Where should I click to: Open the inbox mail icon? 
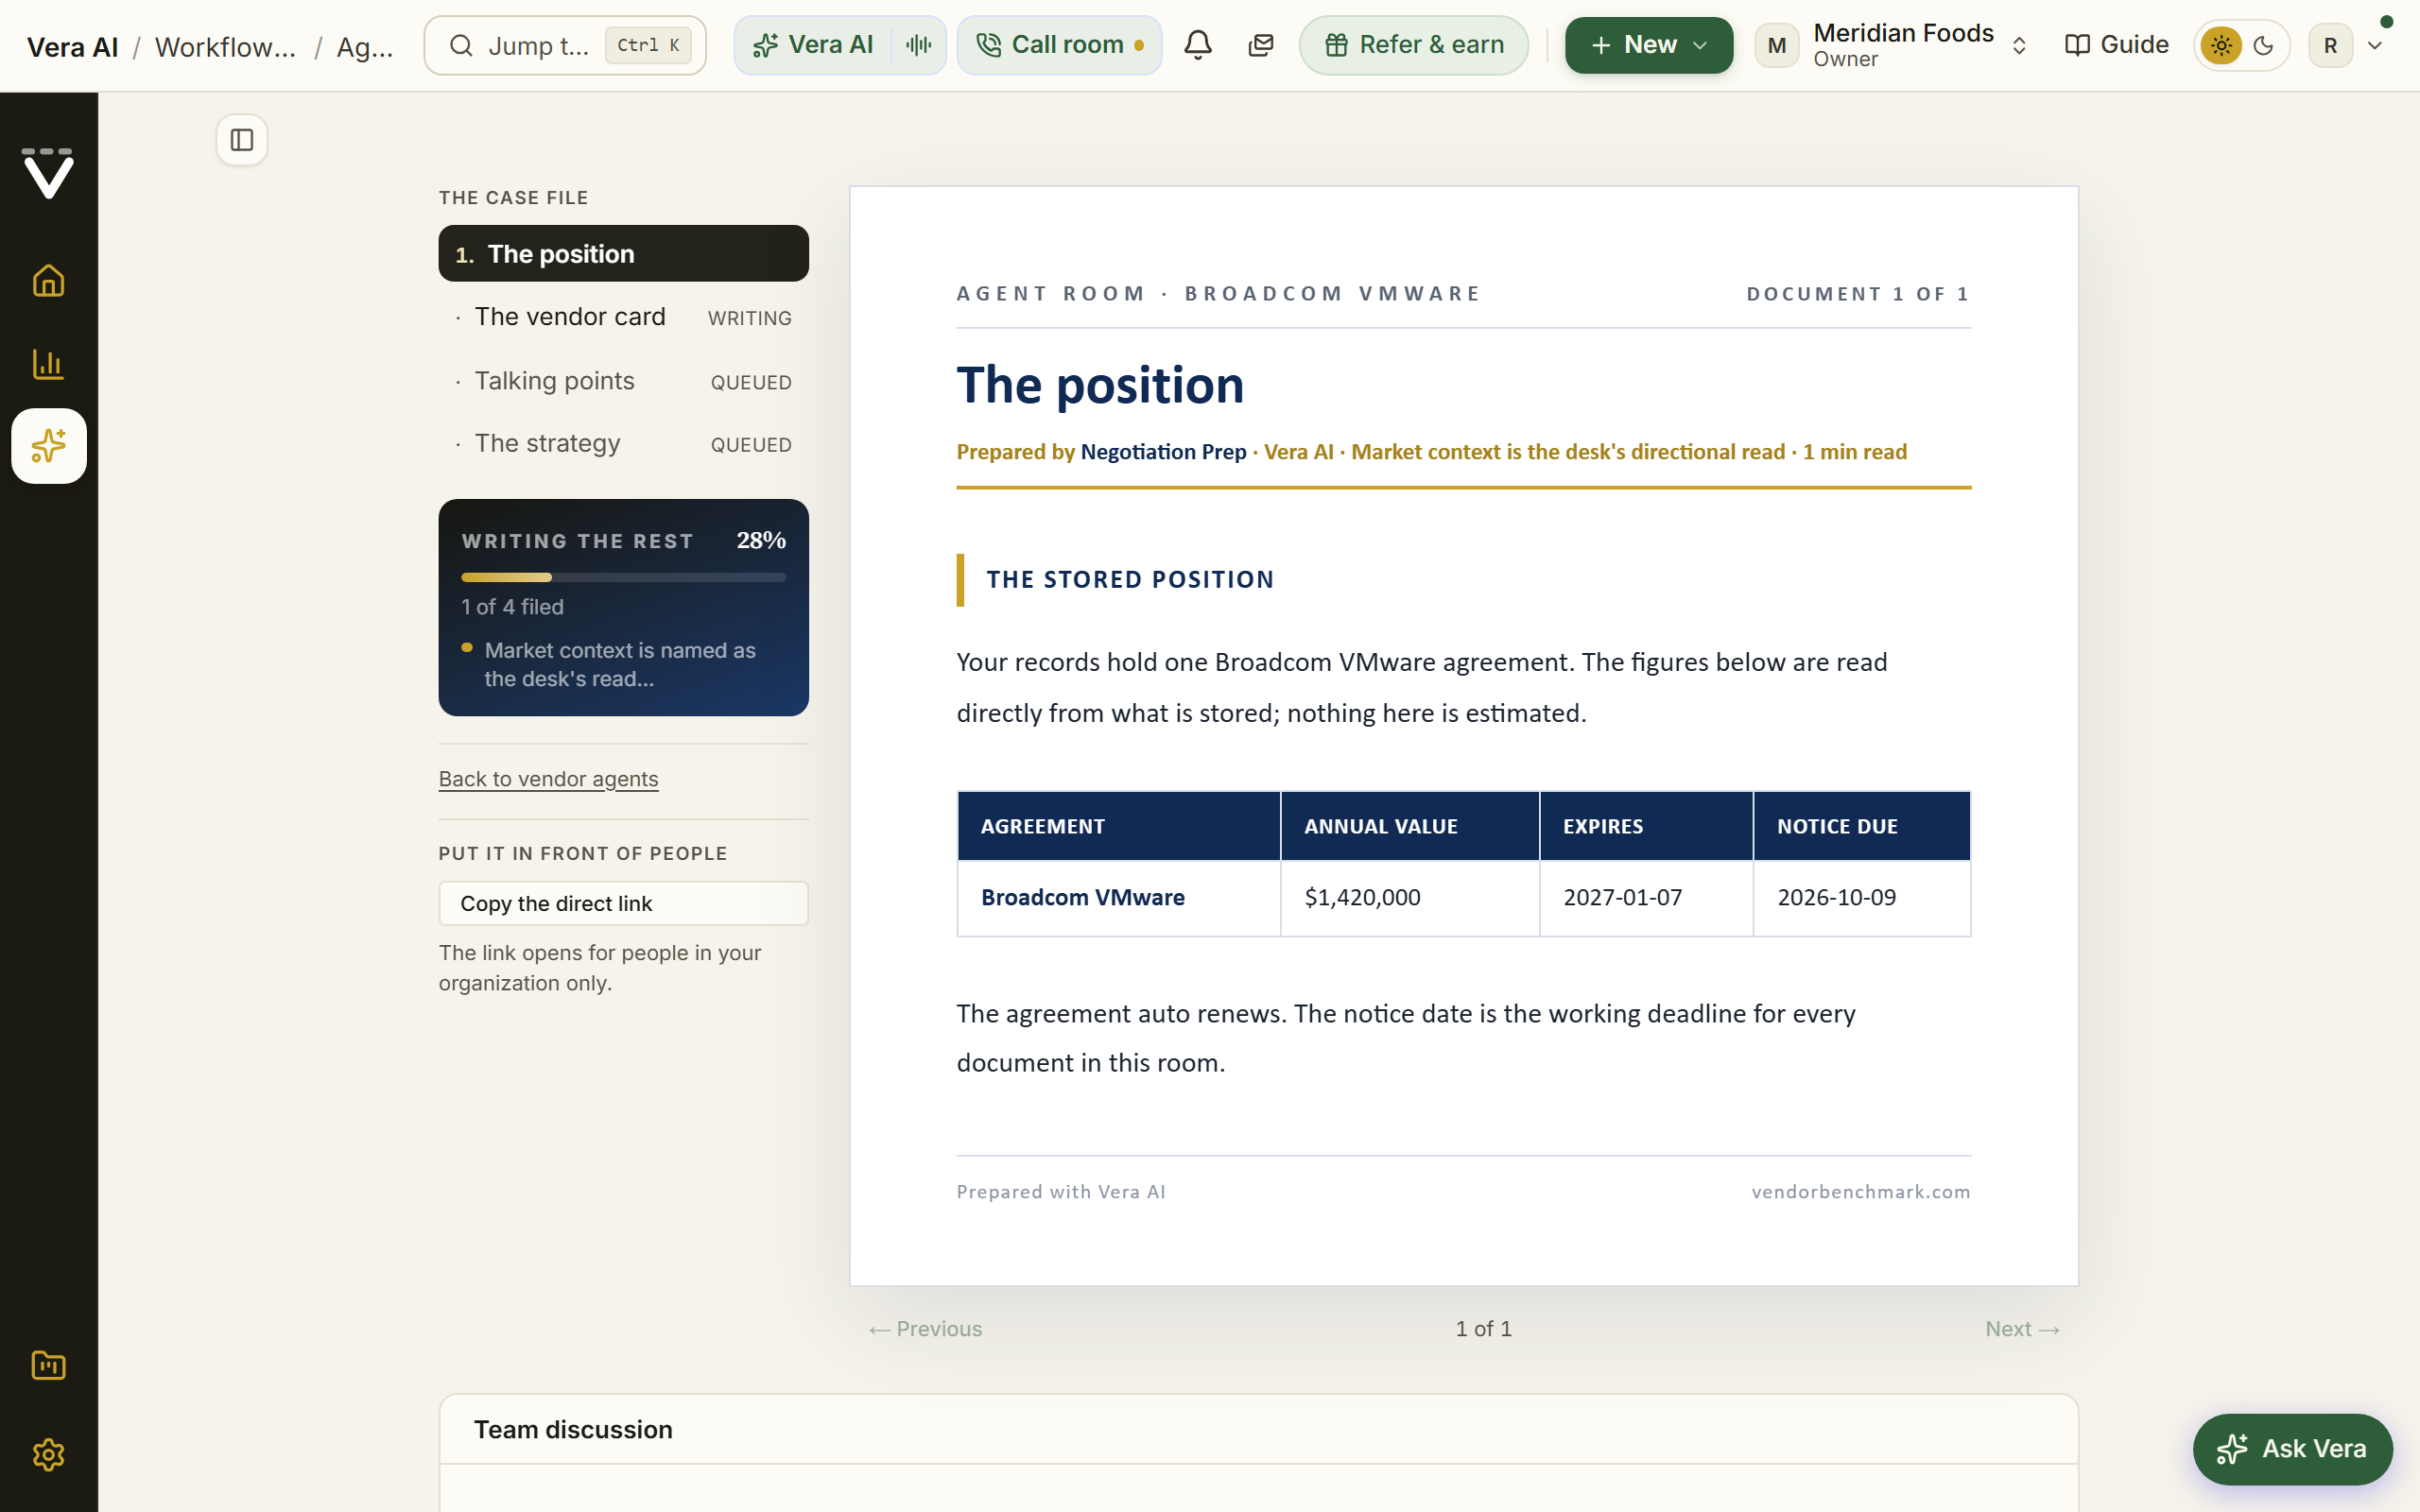pos(1261,45)
